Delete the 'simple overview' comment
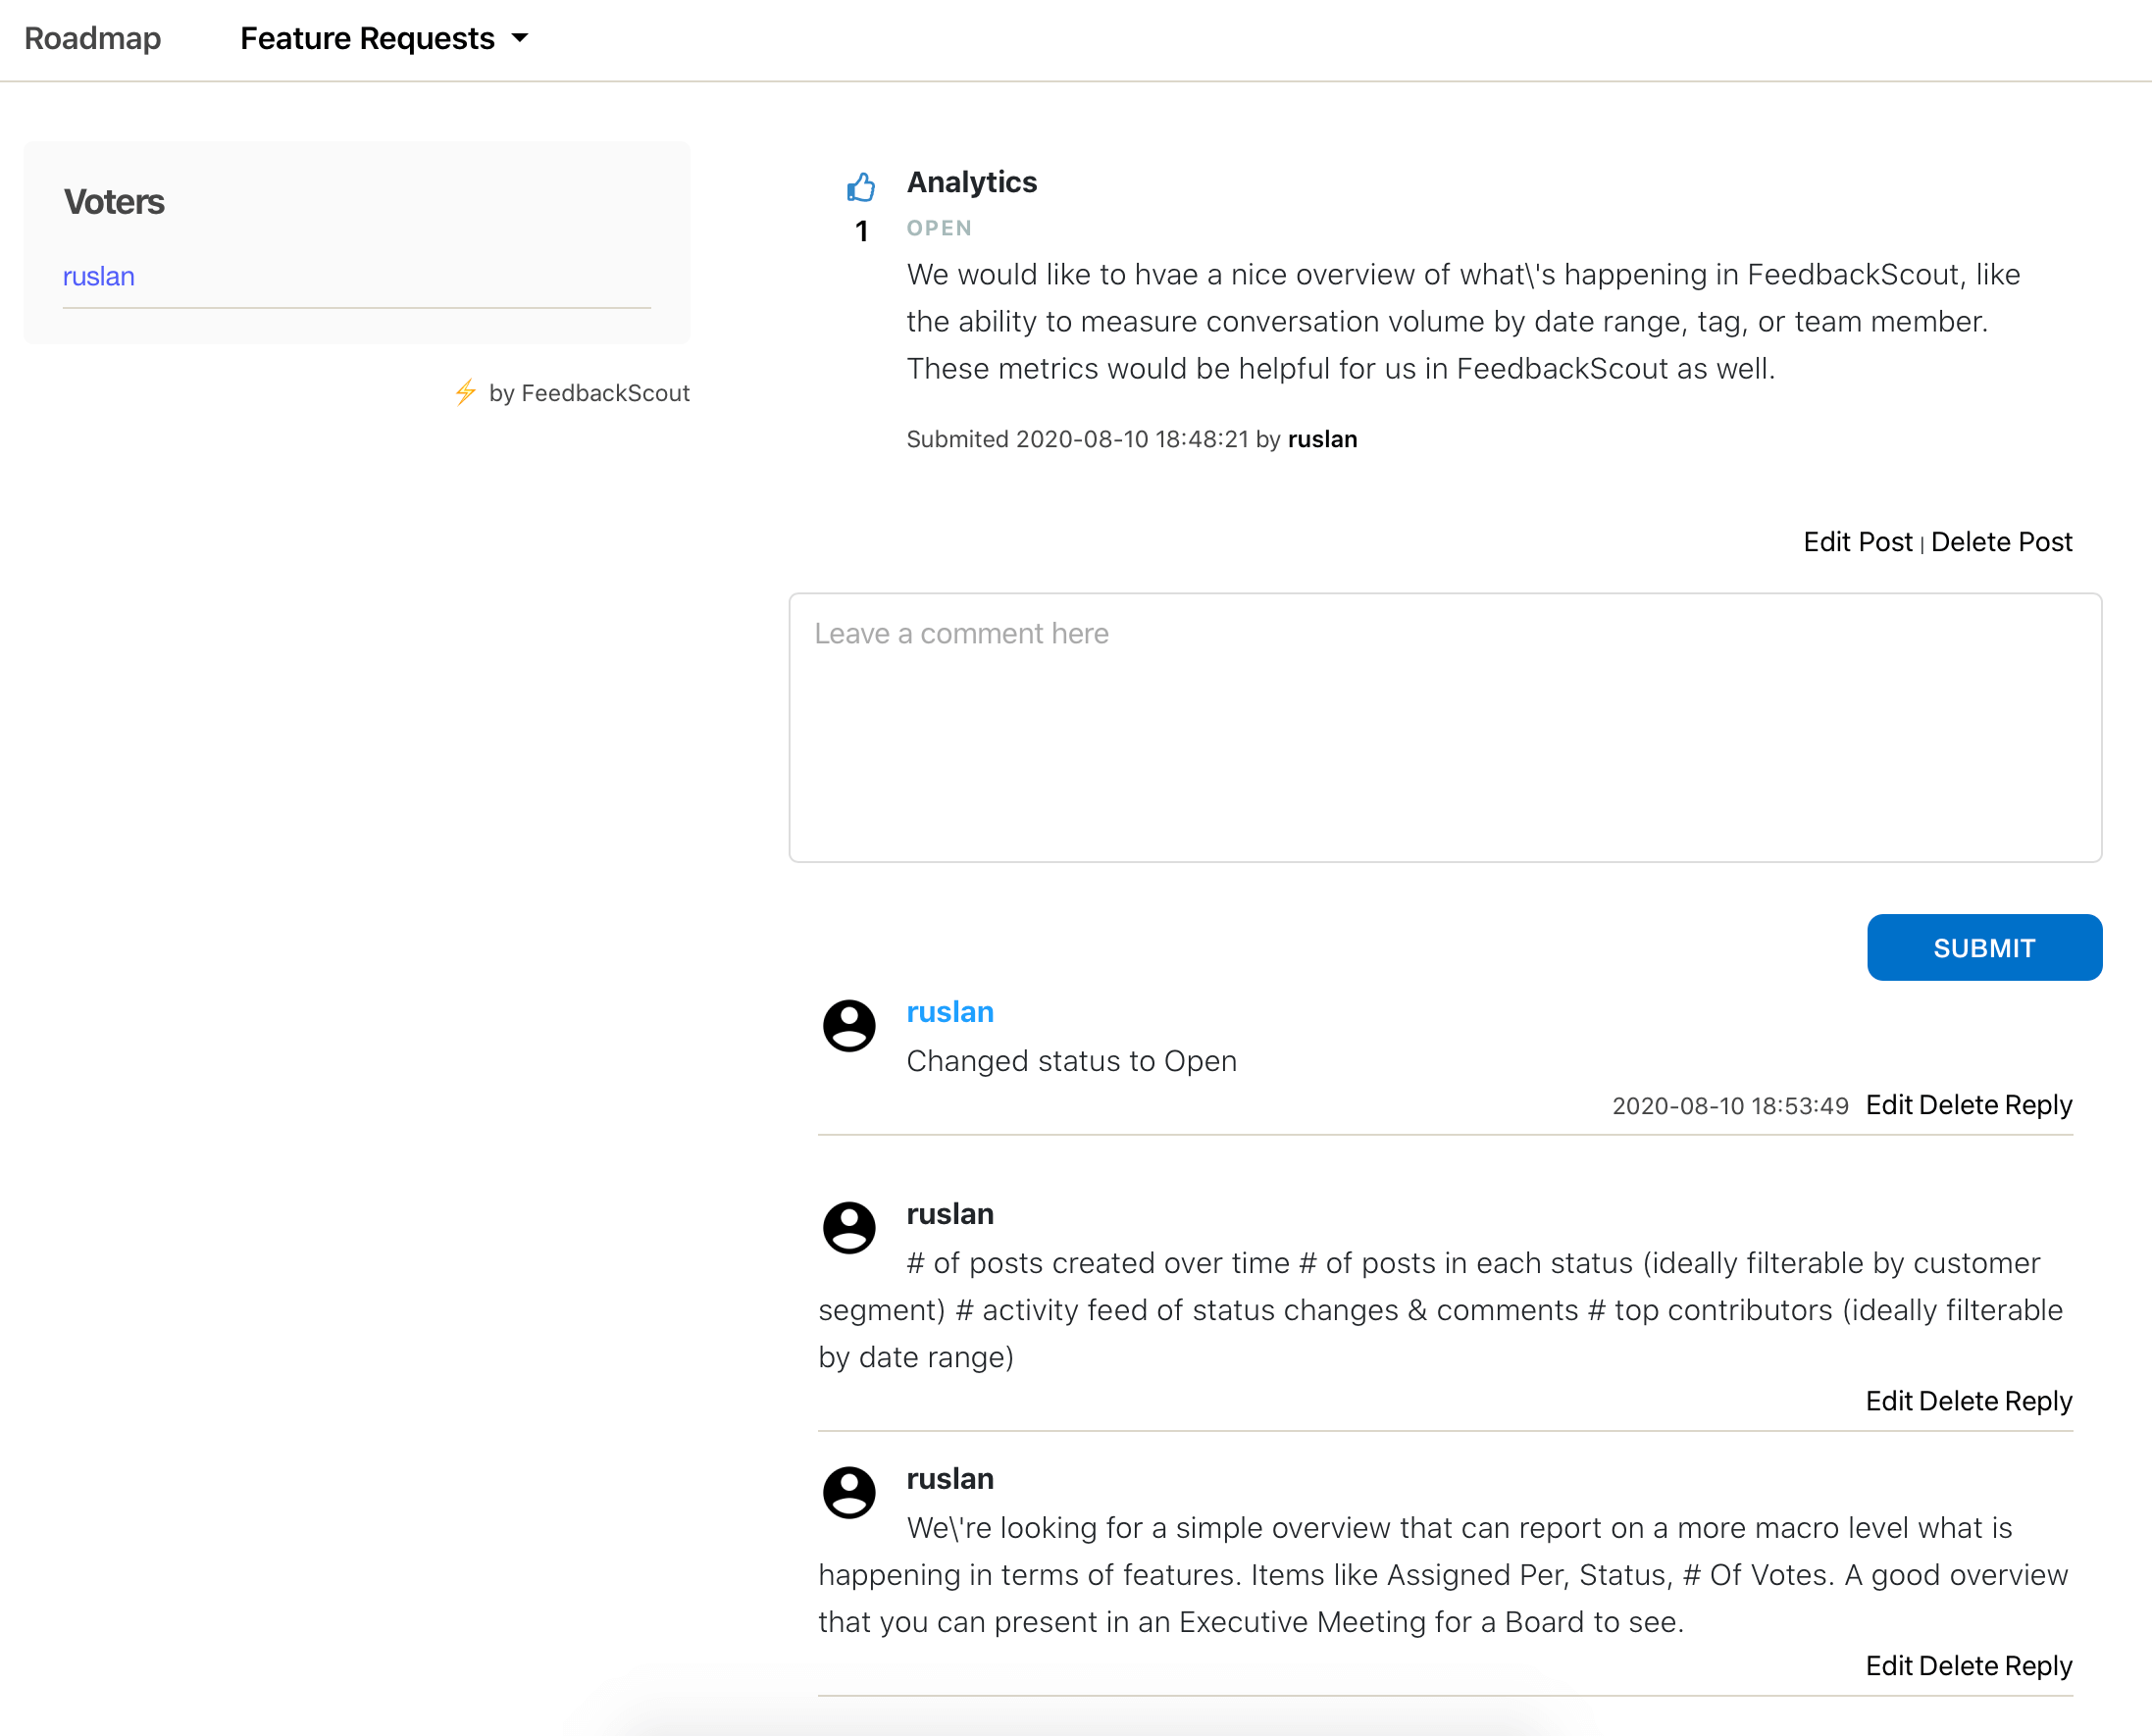2152x1736 pixels. [1958, 1666]
